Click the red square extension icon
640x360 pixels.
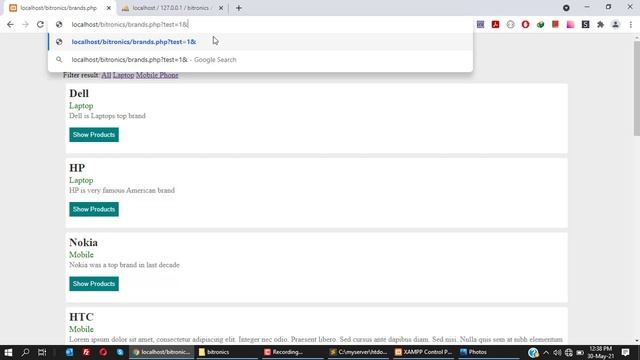point(555,24)
